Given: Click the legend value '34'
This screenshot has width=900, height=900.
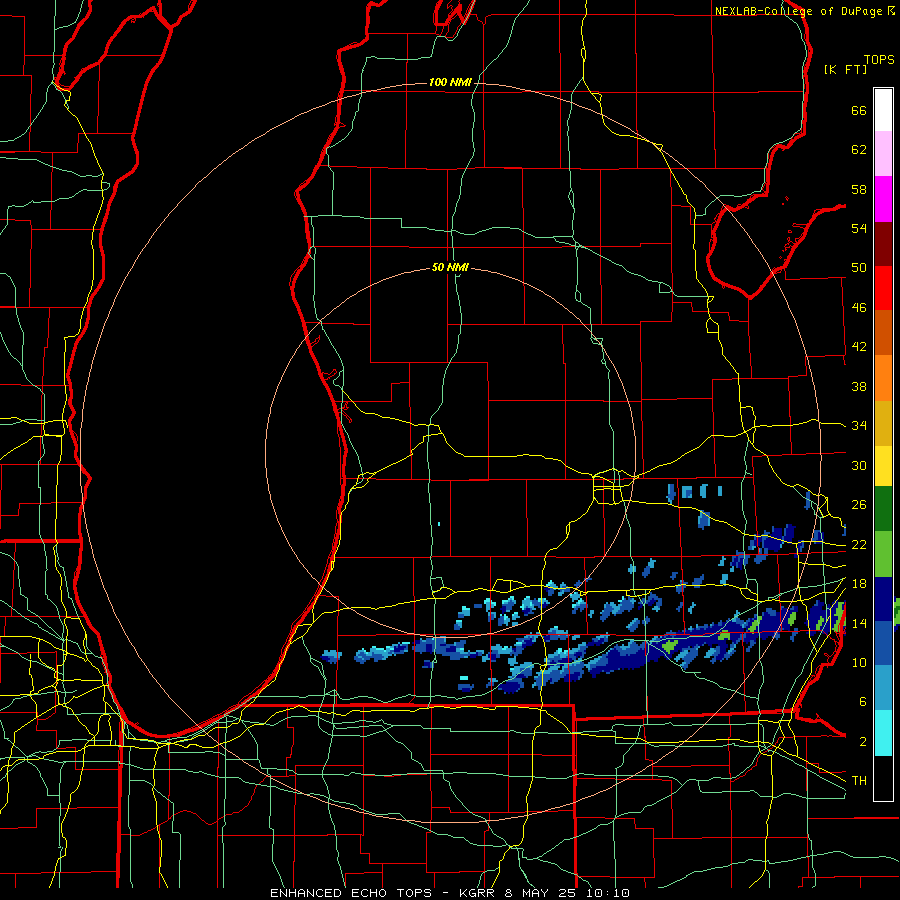Looking at the screenshot, I should coord(859,426).
